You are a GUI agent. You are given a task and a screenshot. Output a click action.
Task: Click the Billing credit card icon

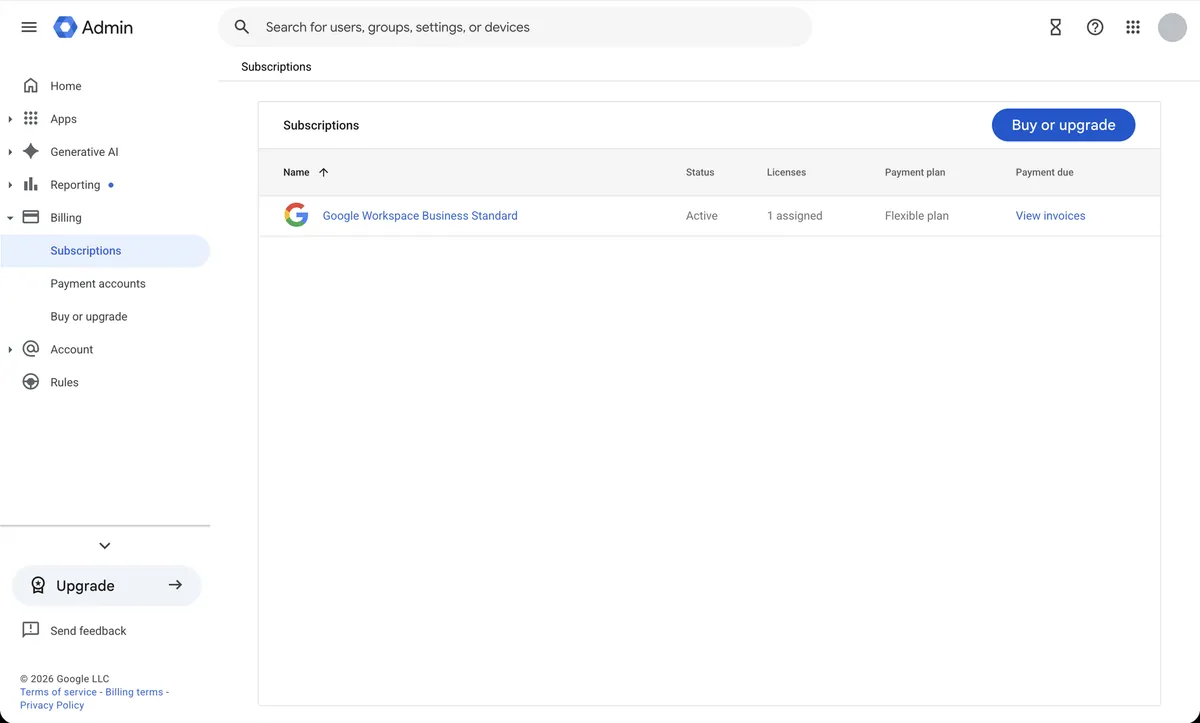pos(31,217)
